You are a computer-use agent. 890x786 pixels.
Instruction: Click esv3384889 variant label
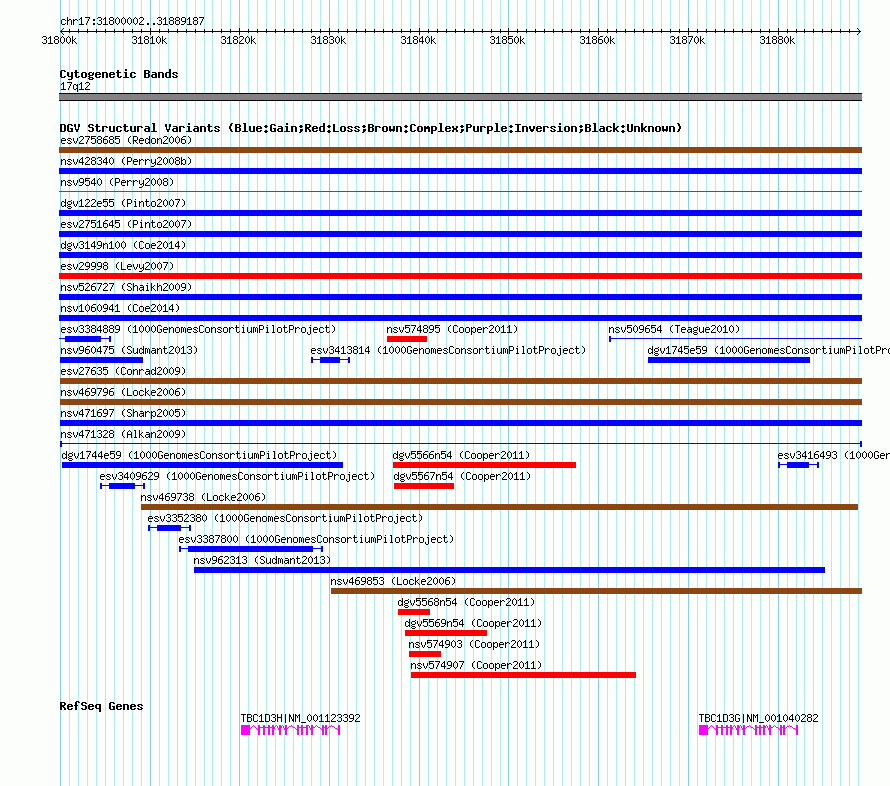tap(198, 329)
